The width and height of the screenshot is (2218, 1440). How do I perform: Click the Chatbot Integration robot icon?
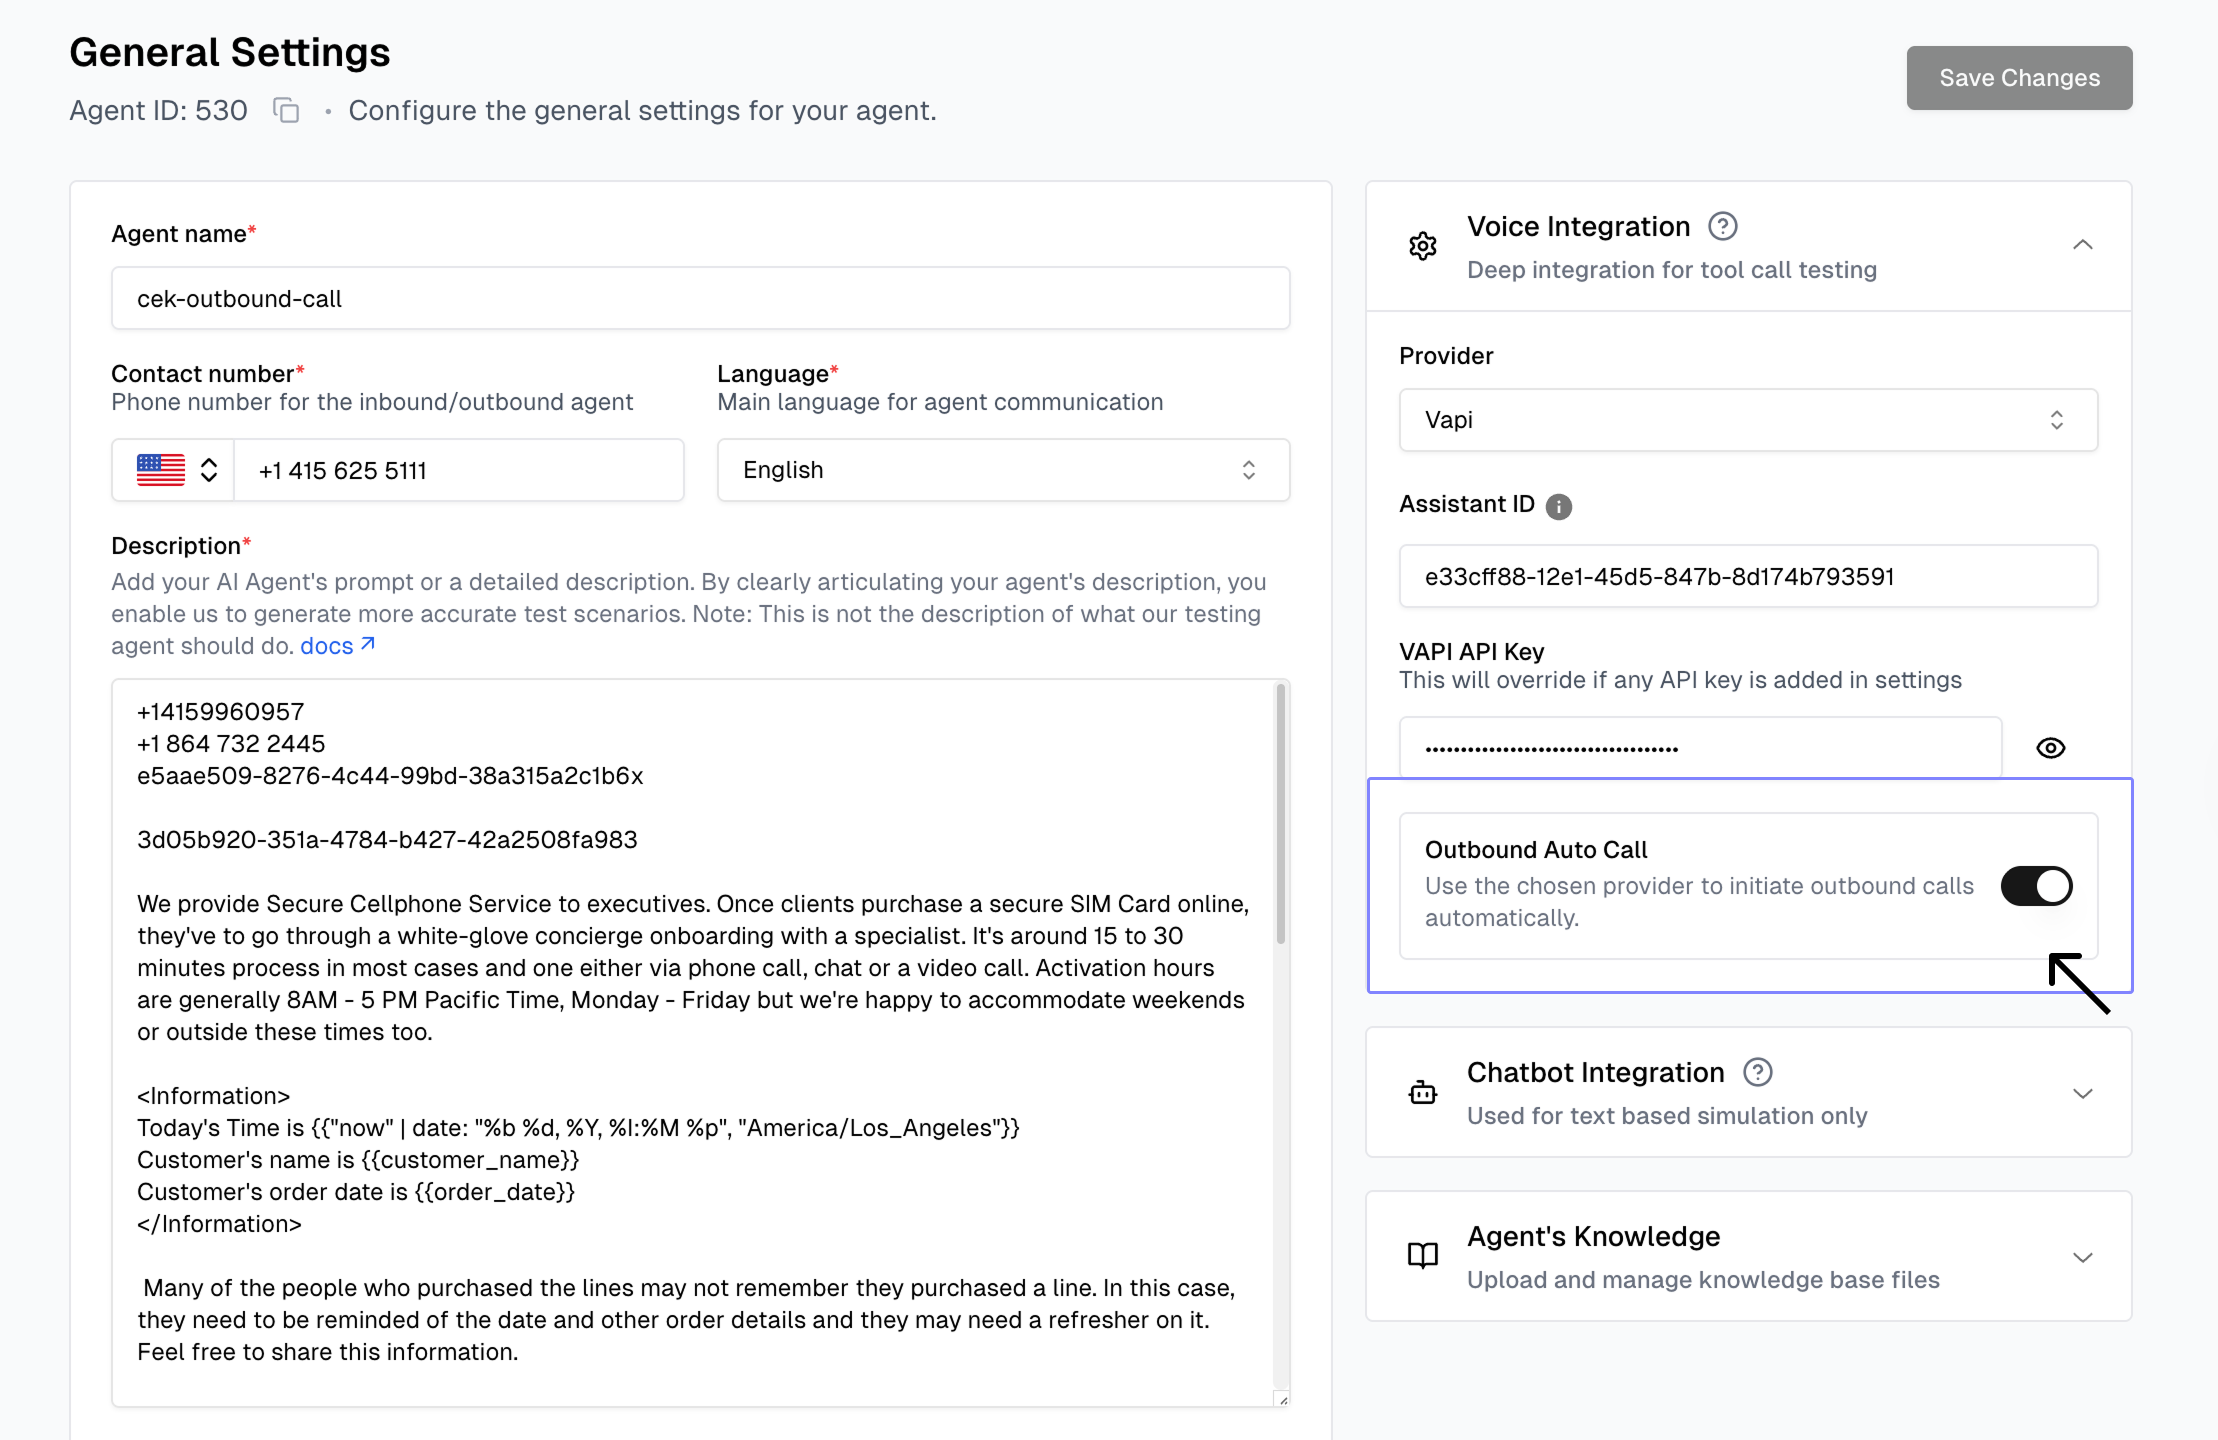[1422, 1092]
